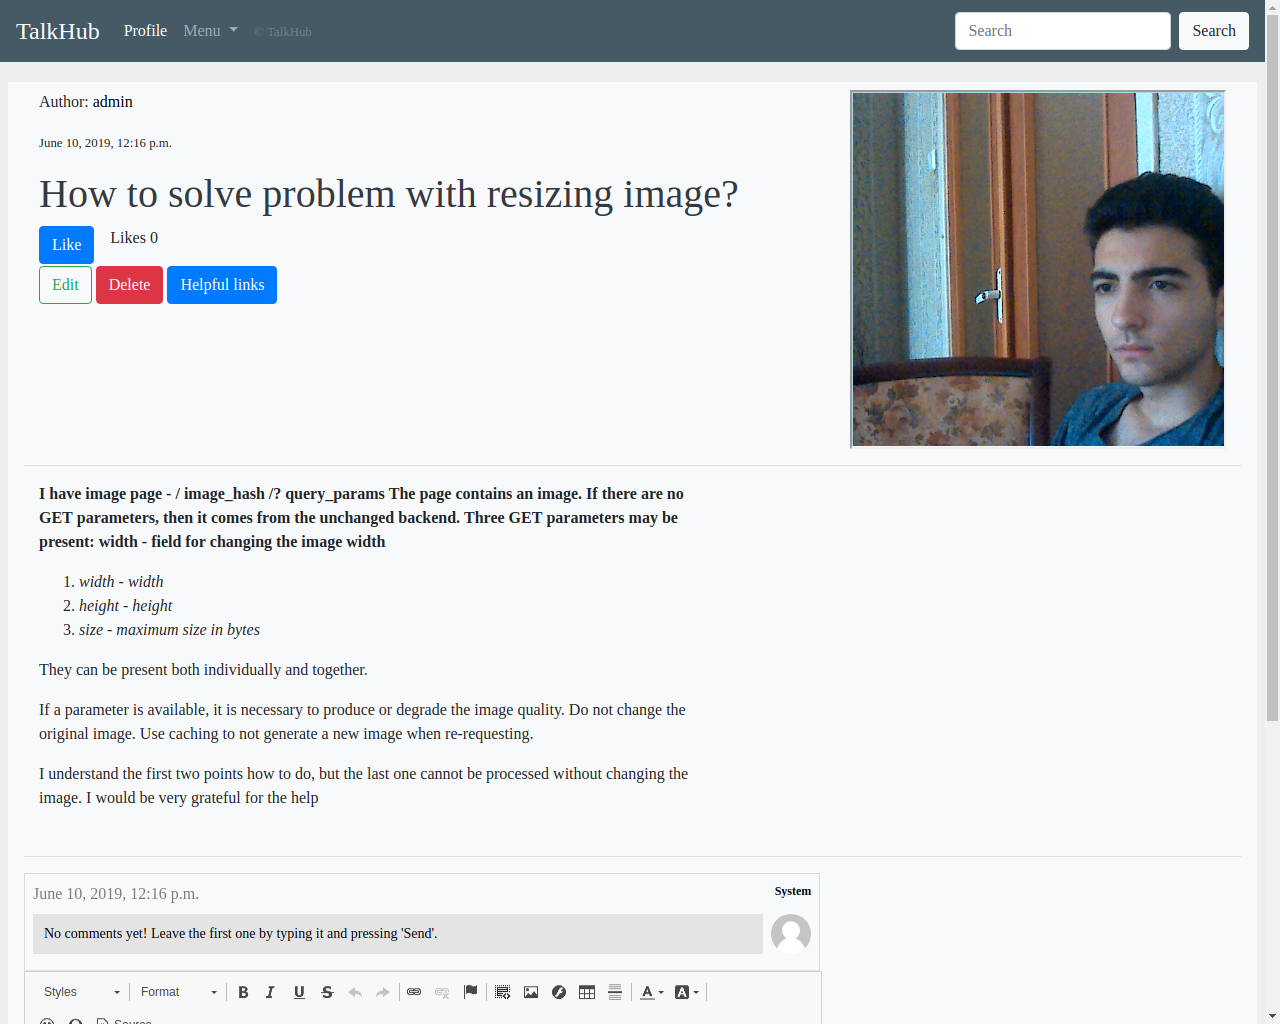
Task: Click the navbar Search button
Action: (1214, 31)
